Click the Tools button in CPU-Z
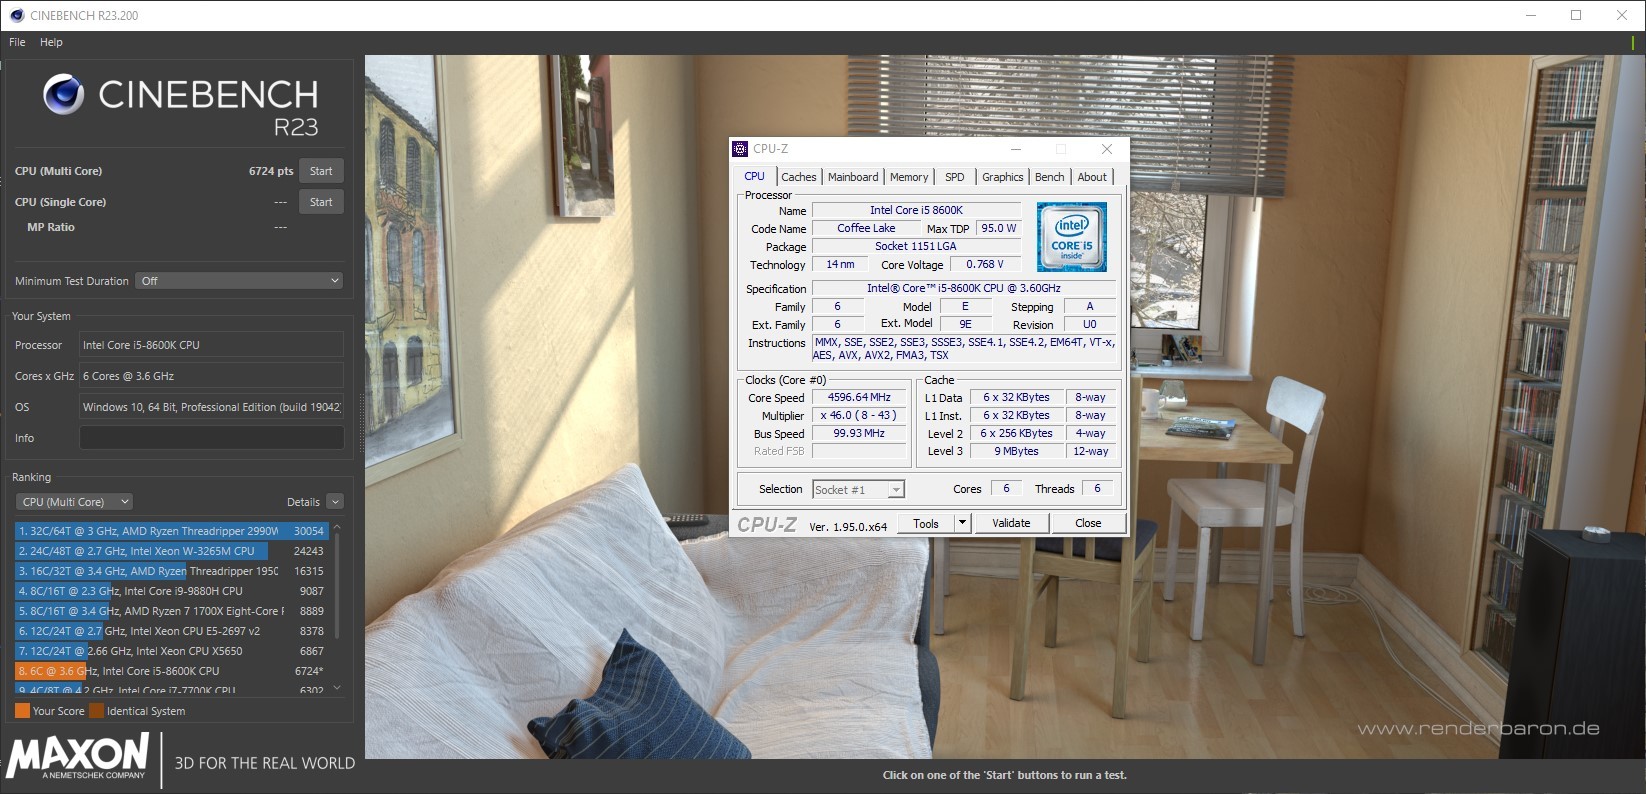Image resolution: width=1646 pixels, height=794 pixels. [926, 523]
